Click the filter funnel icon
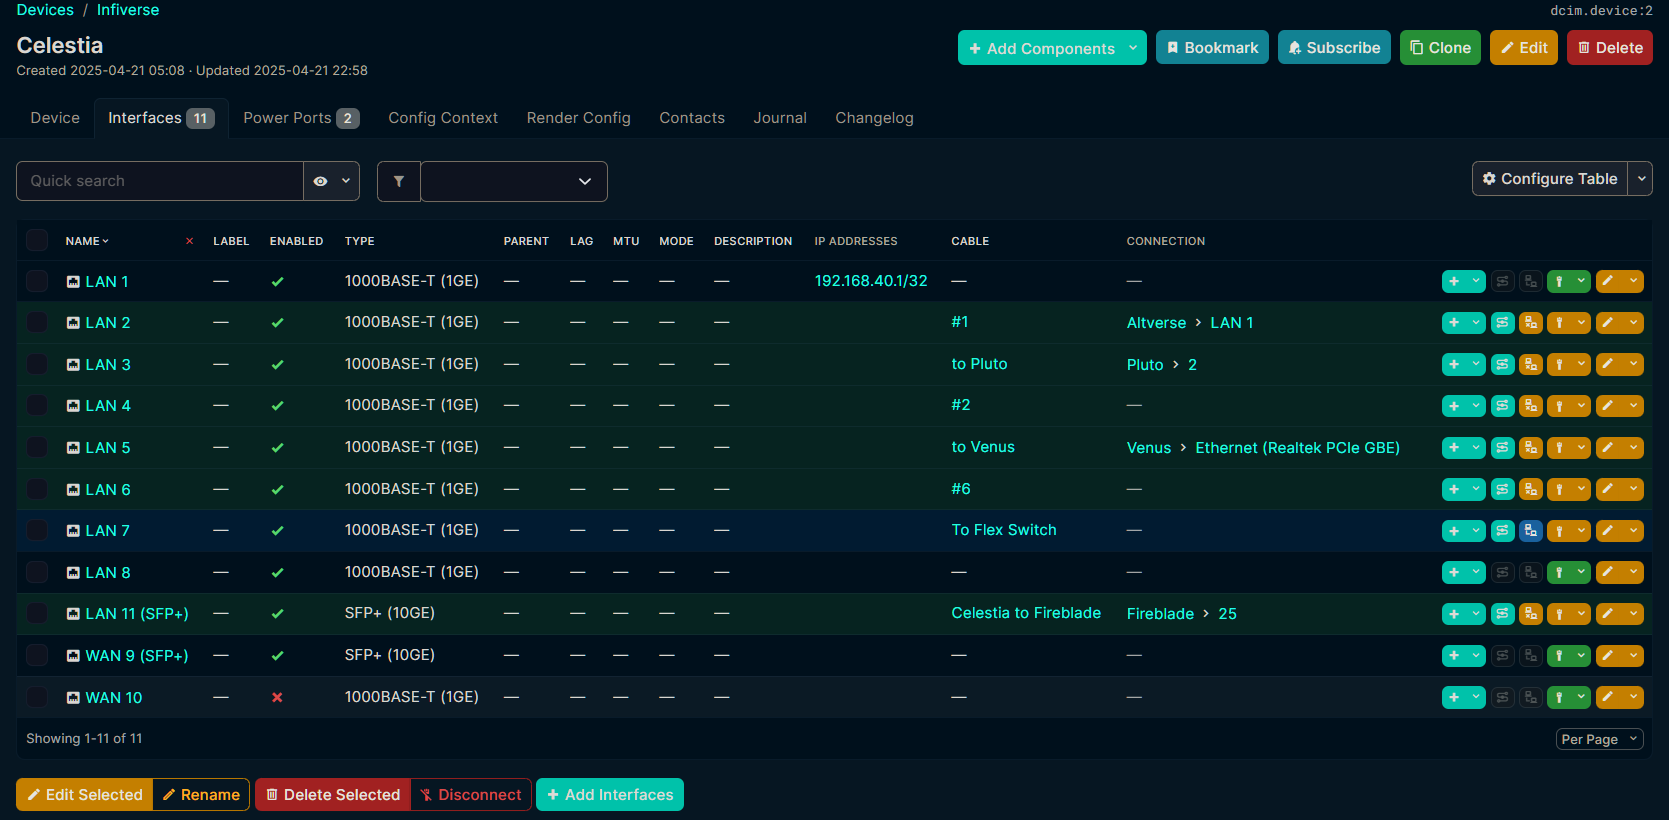1669x820 pixels. click(399, 181)
